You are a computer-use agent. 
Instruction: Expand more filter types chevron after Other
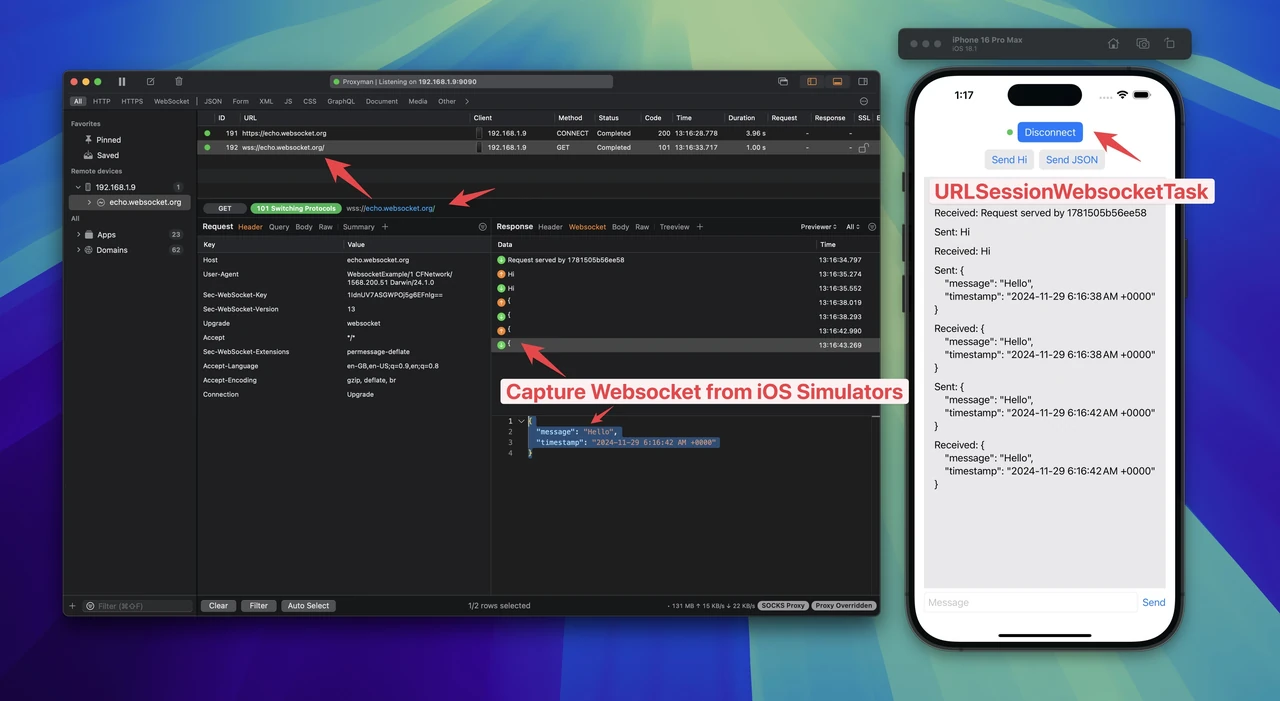(467, 101)
